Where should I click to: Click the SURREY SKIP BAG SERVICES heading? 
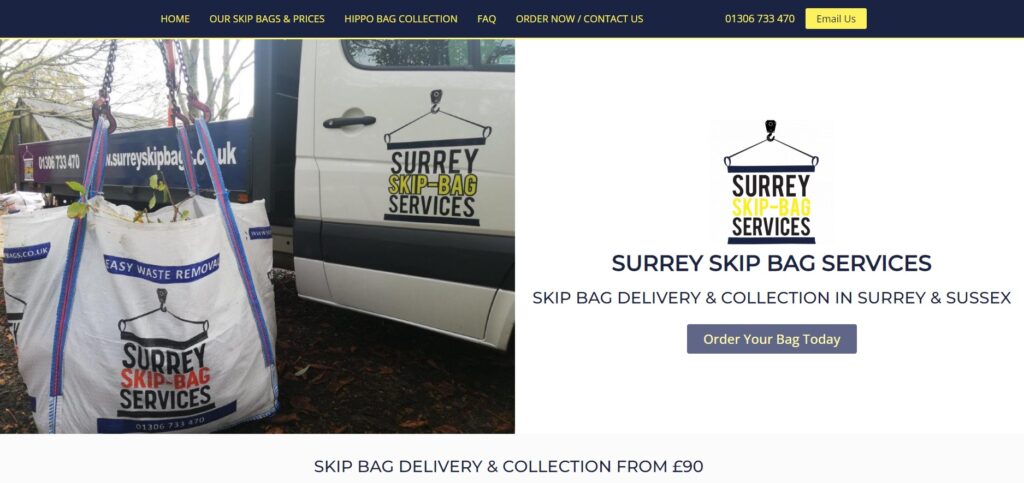click(771, 263)
